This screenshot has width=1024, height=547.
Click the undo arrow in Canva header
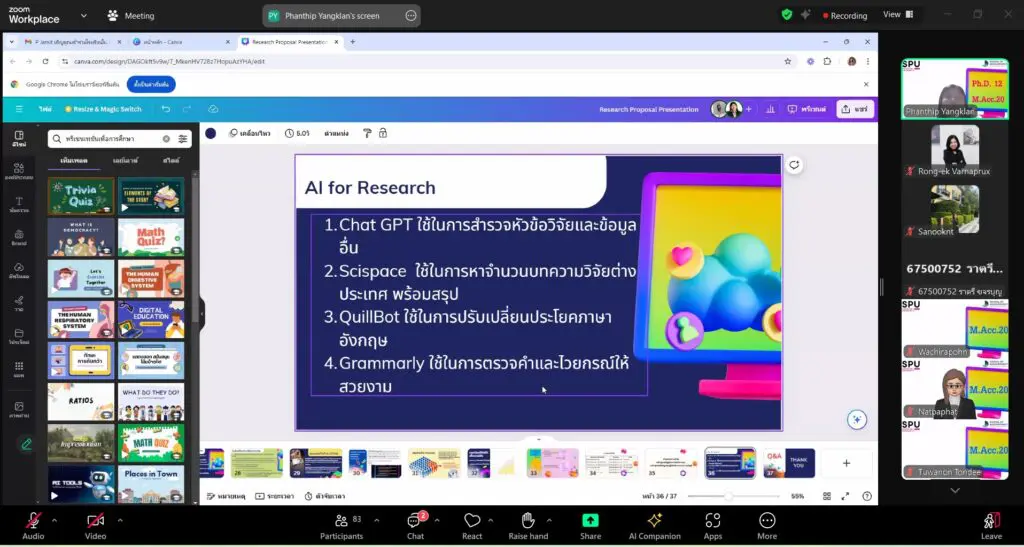(x=166, y=109)
